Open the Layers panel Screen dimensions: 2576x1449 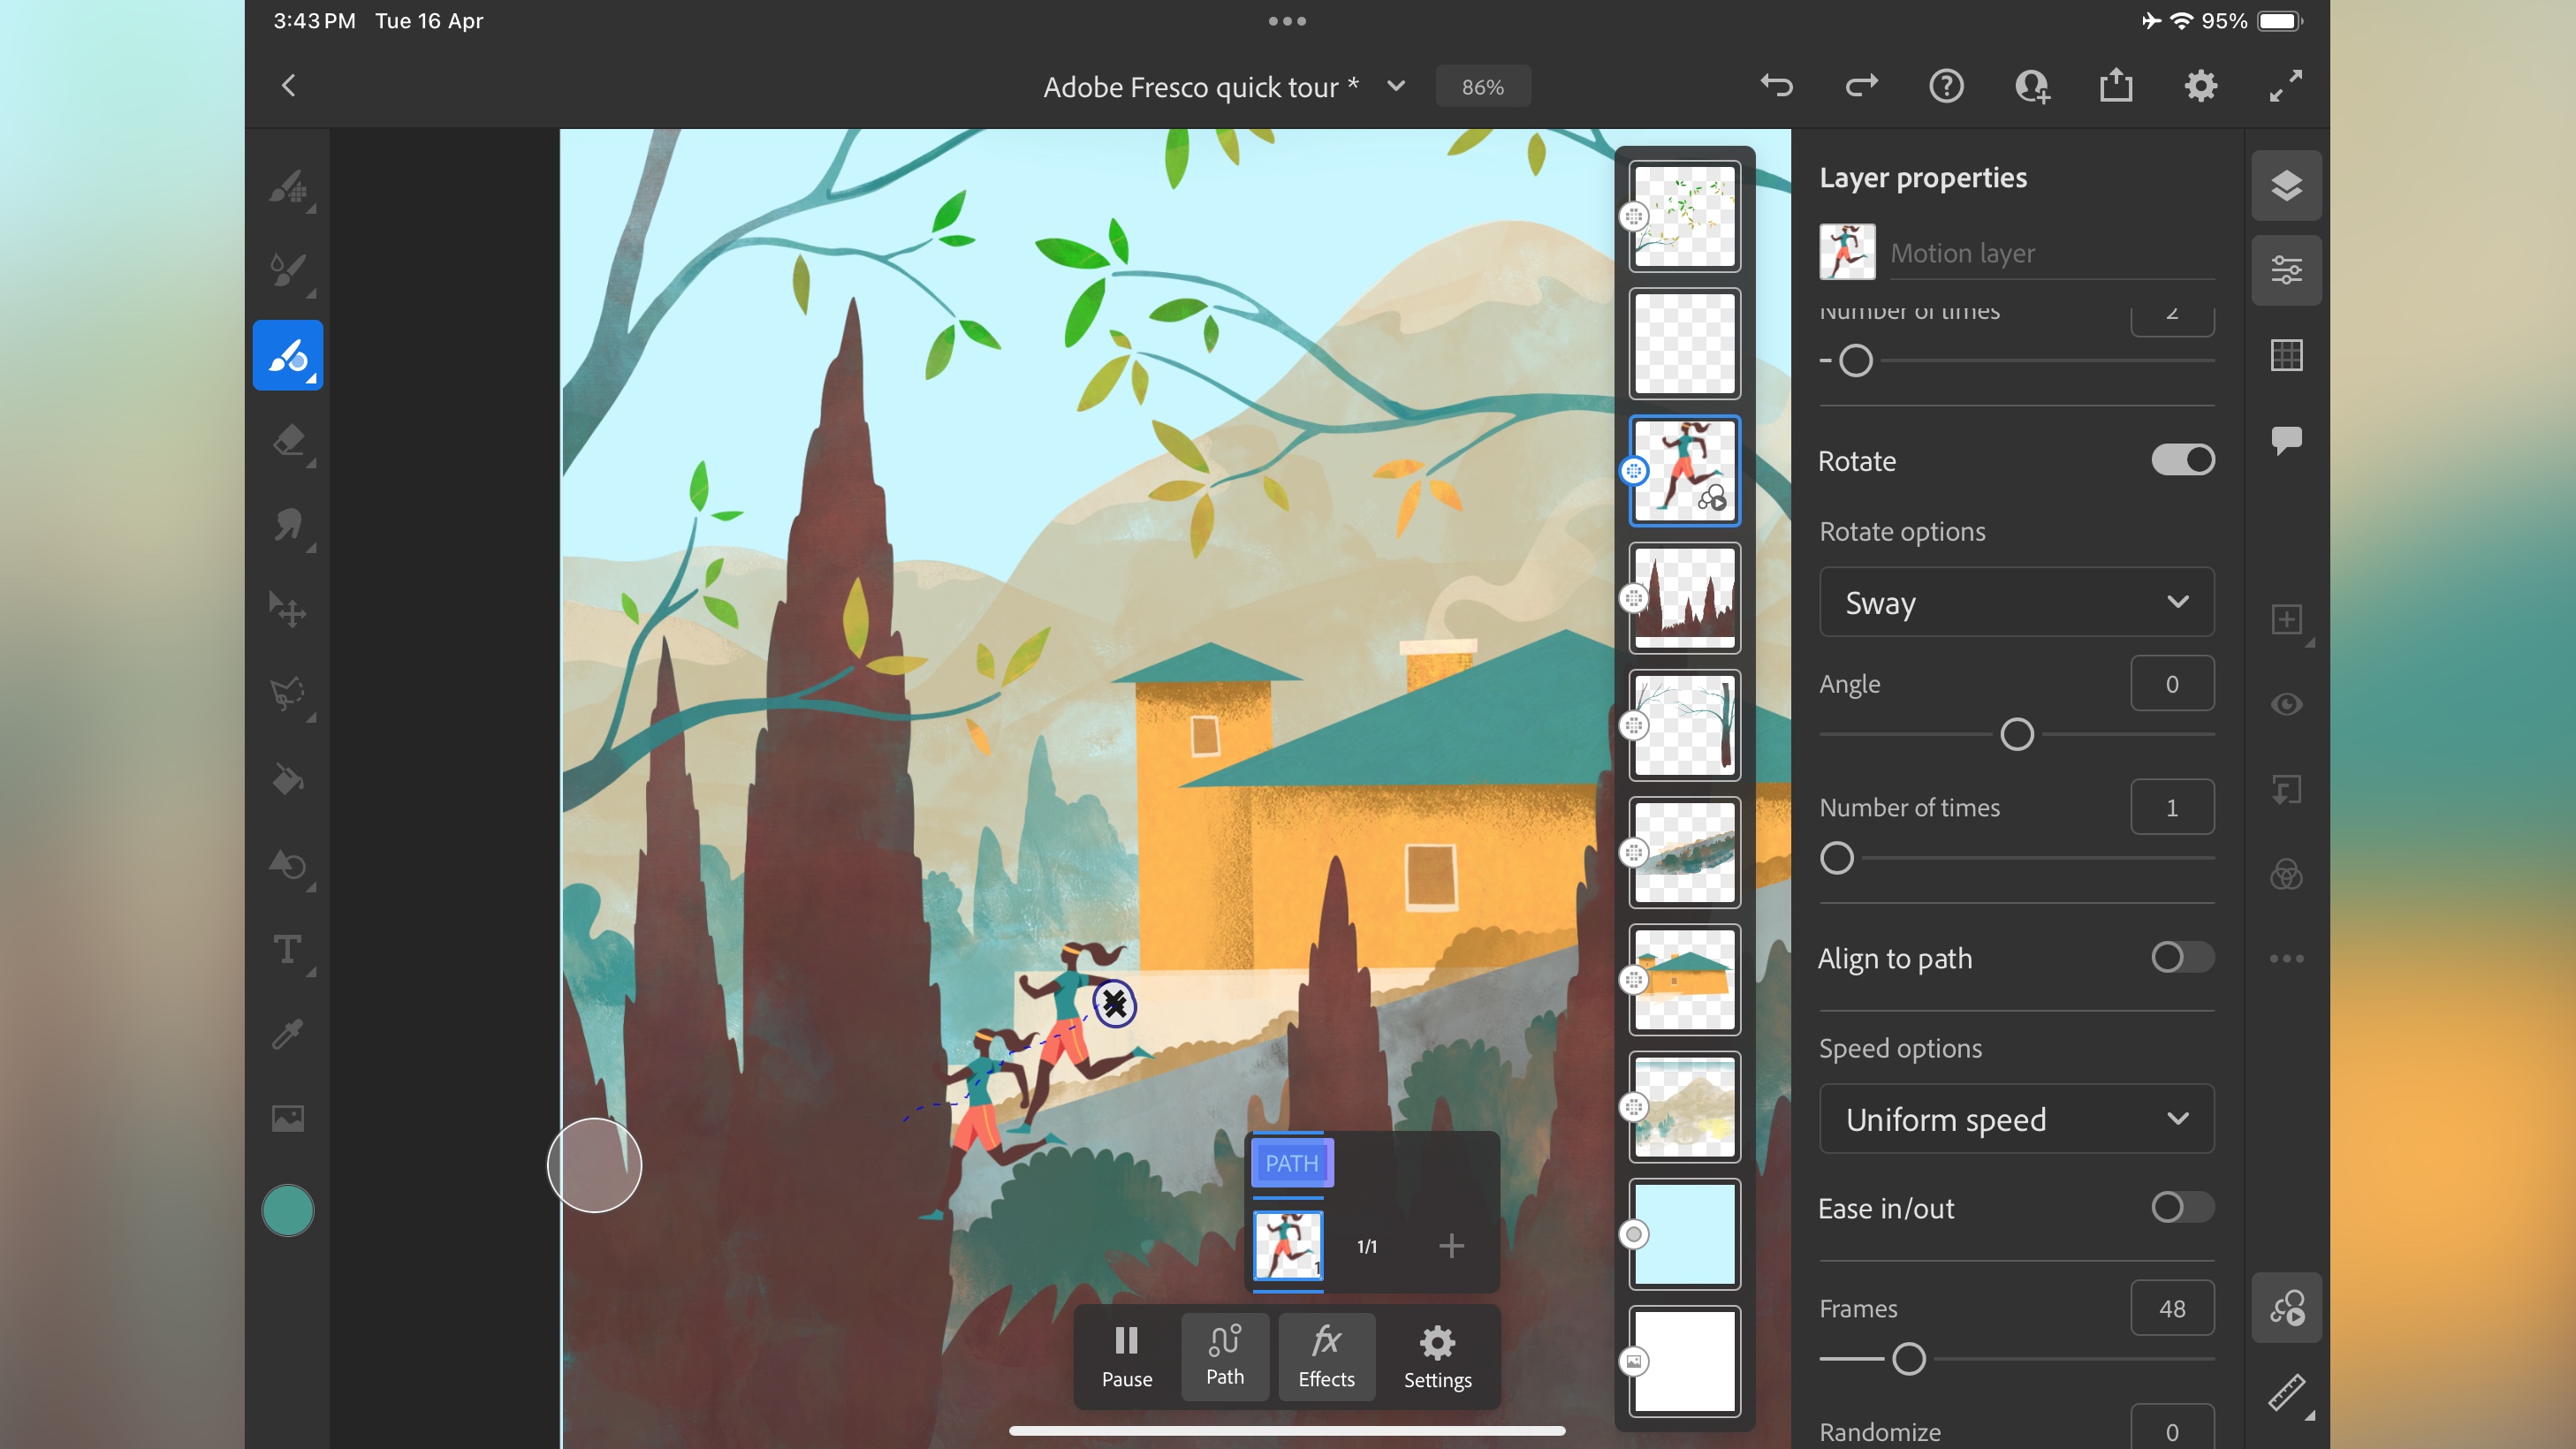click(2288, 186)
